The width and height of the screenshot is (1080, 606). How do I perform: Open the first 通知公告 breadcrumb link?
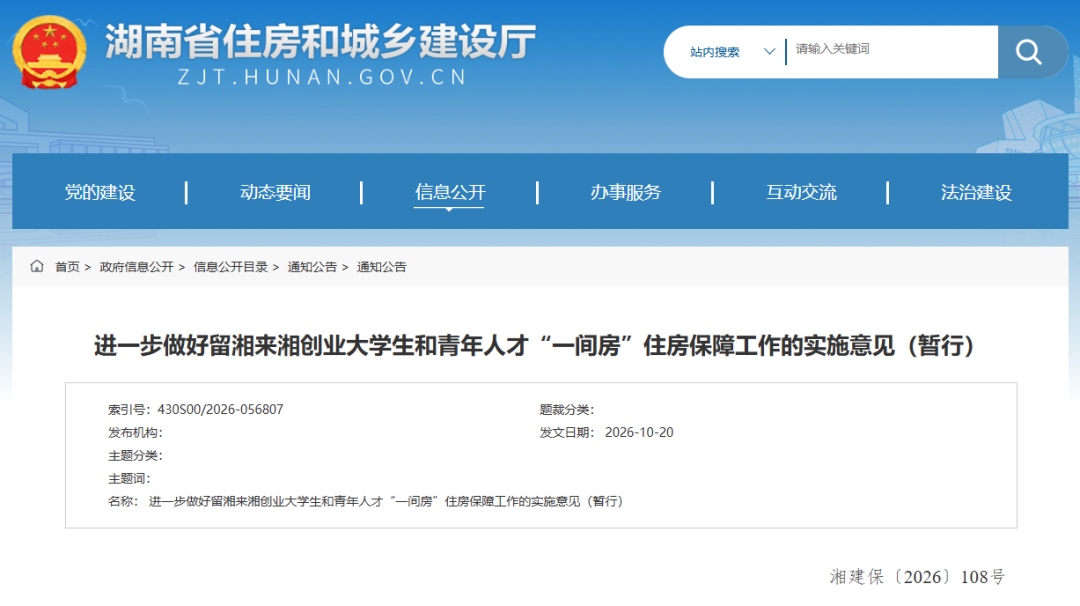point(312,267)
